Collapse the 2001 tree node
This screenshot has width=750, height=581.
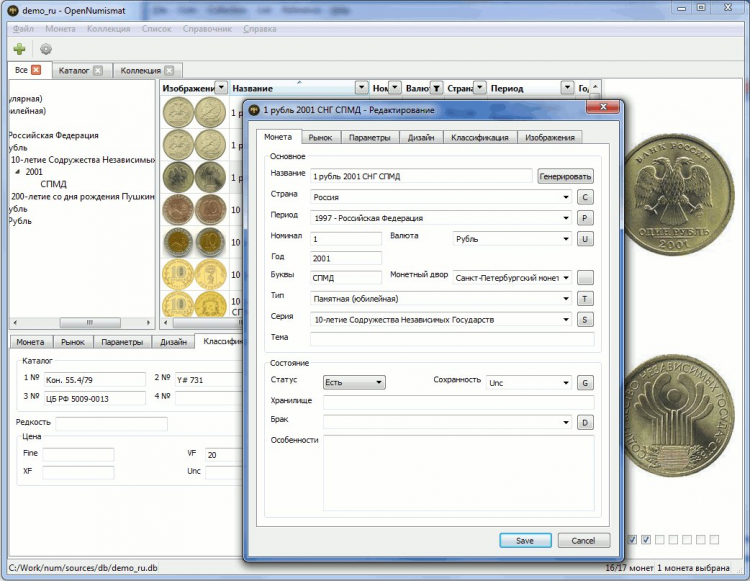coord(16,172)
